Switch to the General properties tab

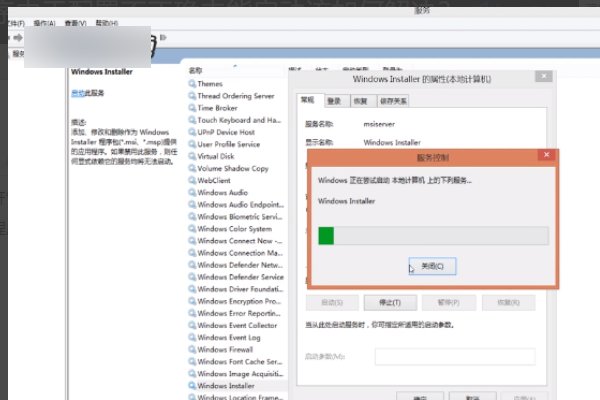coord(308,100)
